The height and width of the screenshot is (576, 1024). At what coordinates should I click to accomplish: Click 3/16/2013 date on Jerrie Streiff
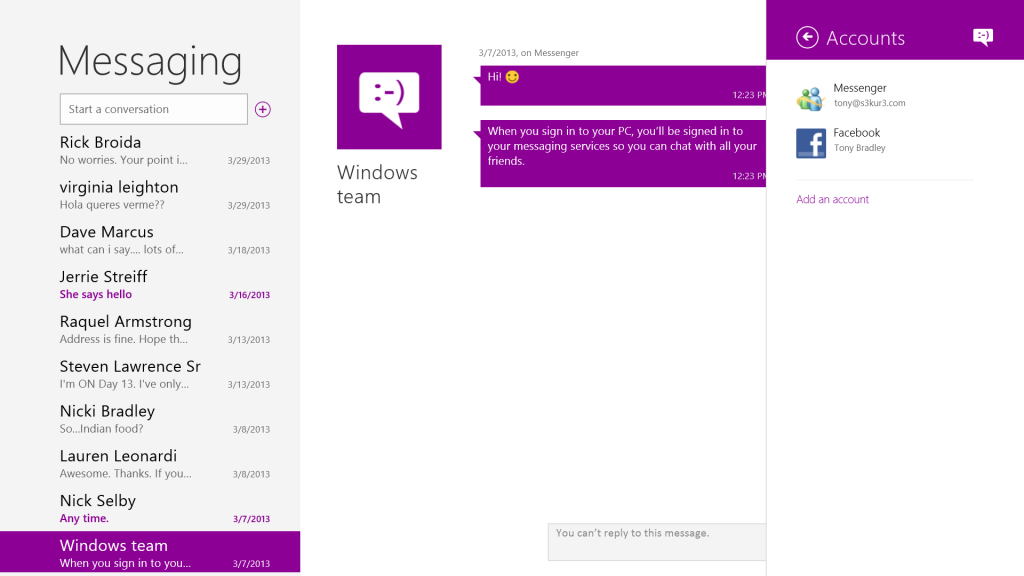click(x=249, y=295)
